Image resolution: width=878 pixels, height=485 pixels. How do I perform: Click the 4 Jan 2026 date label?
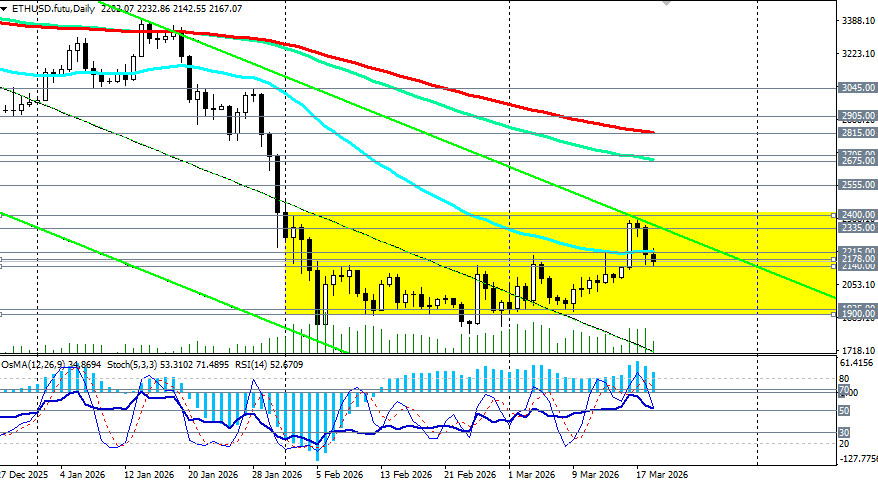pyautogui.click(x=82, y=475)
